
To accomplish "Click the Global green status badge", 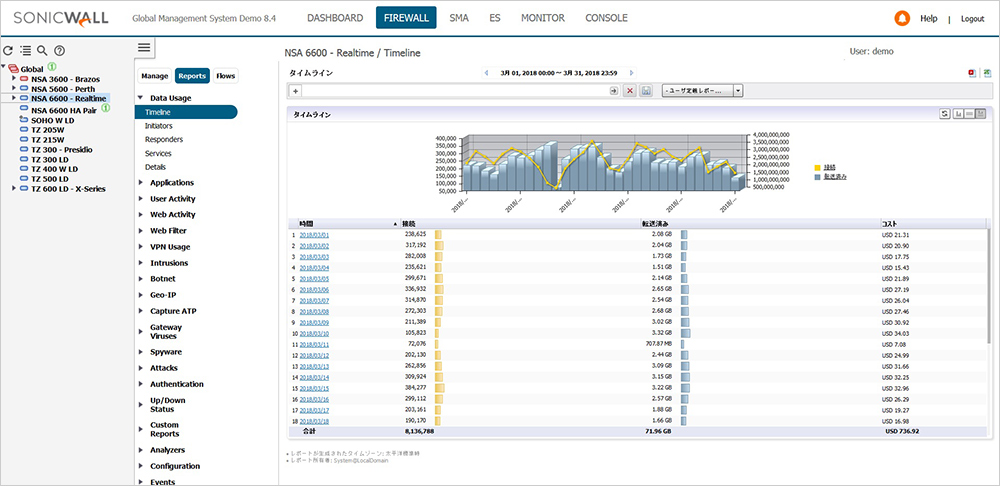I will click(x=52, y=67).
